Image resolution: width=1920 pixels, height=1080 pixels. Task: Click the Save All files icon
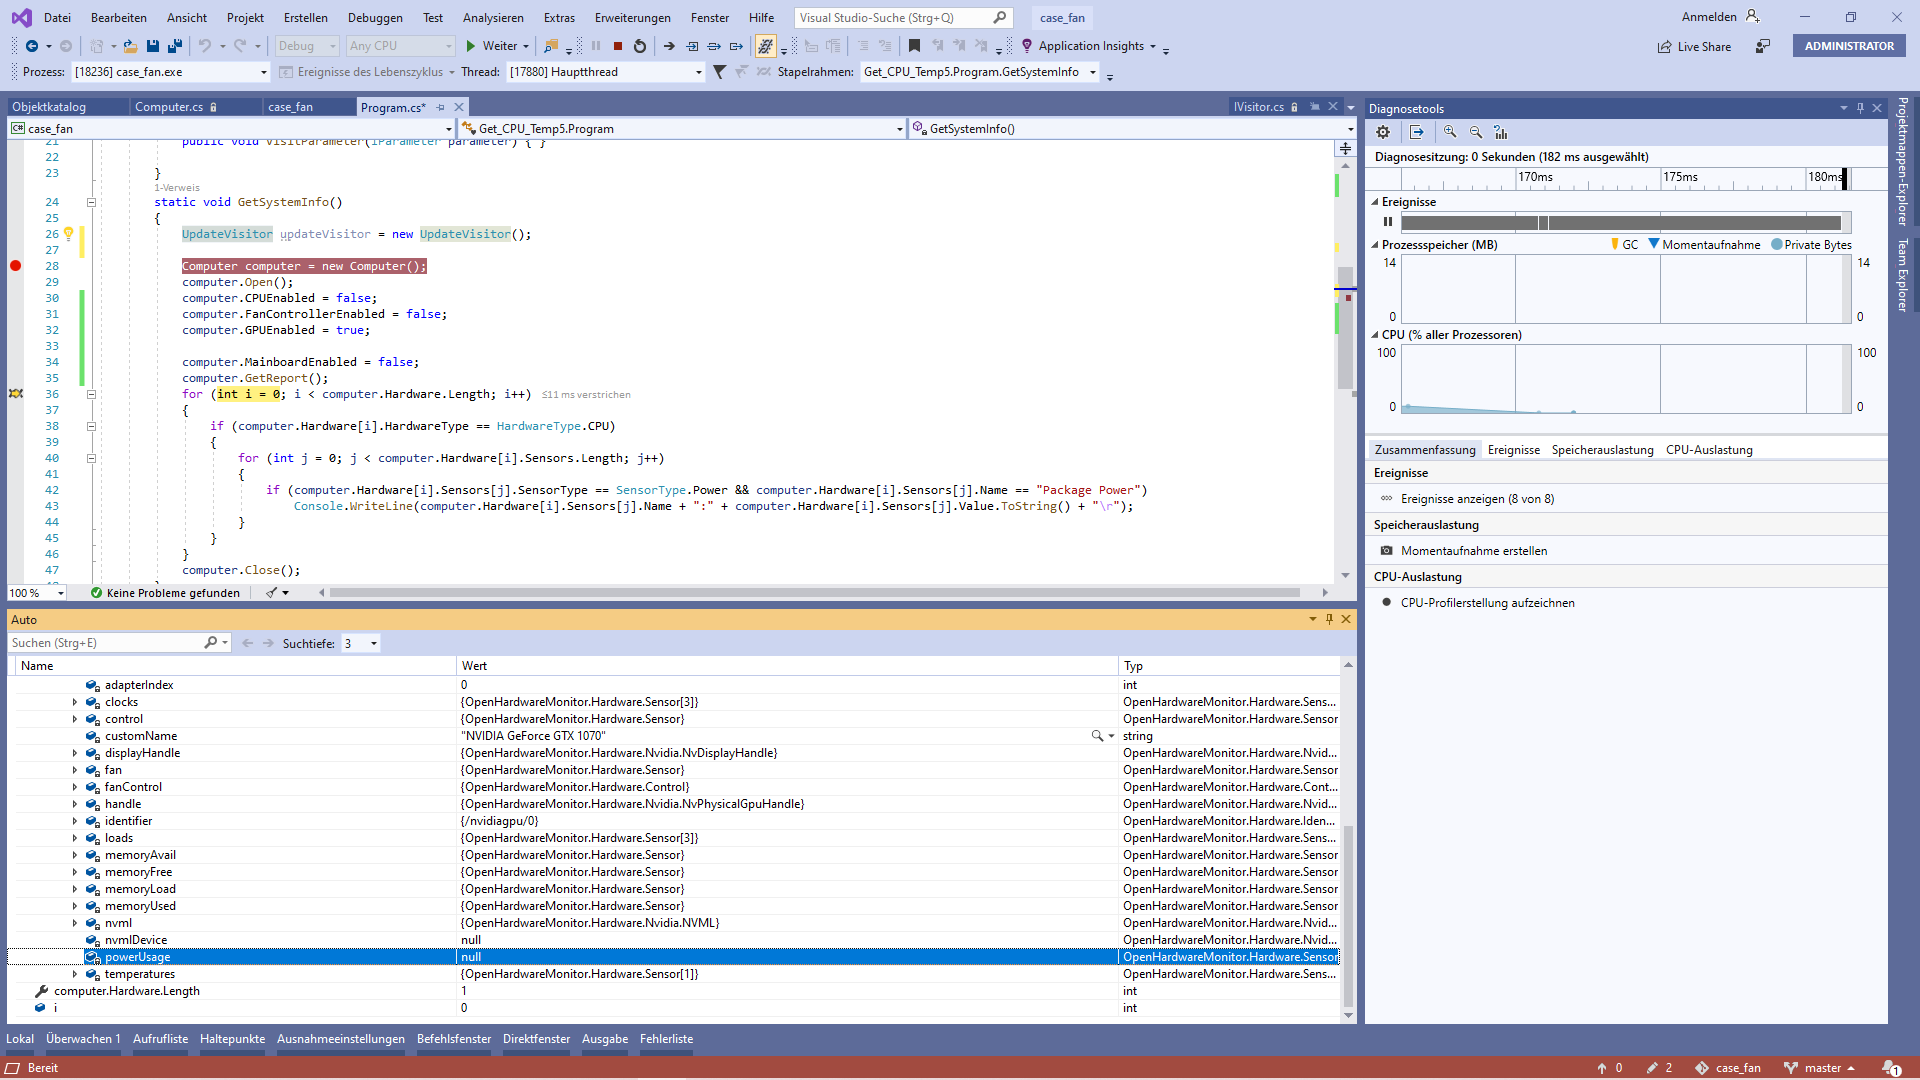(175, 46)
